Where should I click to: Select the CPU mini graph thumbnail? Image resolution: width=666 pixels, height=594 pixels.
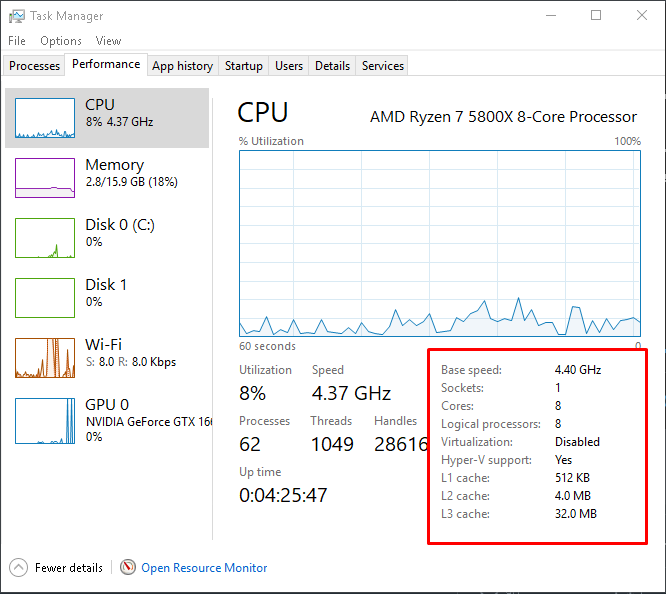pos(45,118)
